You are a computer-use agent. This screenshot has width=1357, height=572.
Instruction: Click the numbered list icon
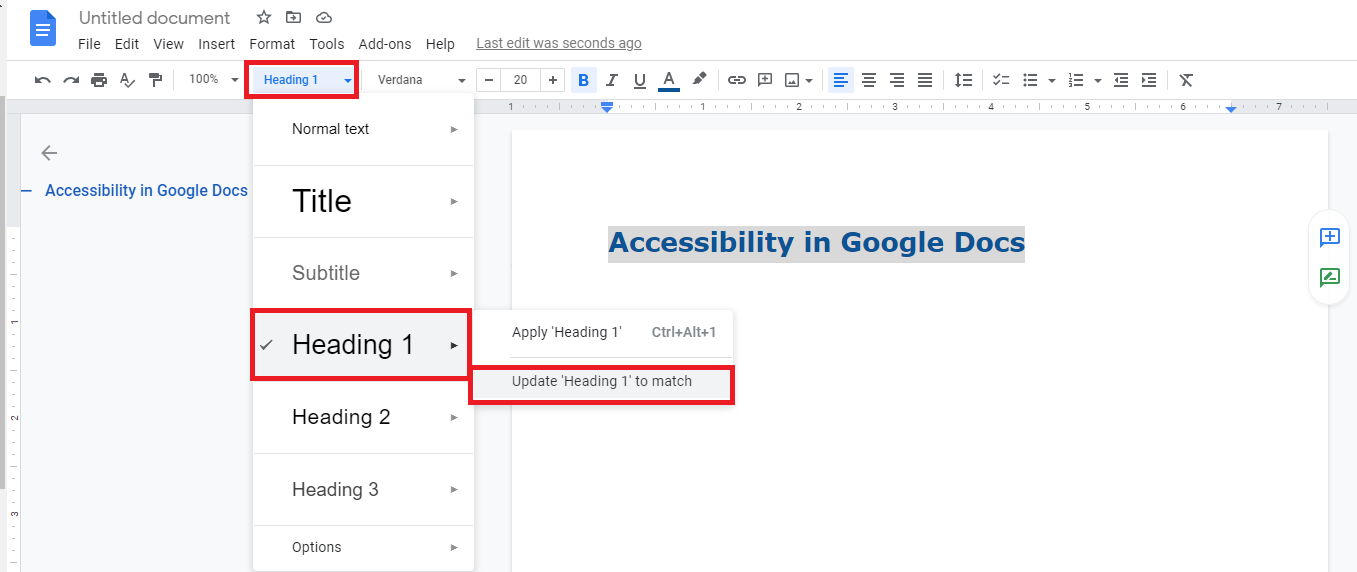coord(1076,80)
